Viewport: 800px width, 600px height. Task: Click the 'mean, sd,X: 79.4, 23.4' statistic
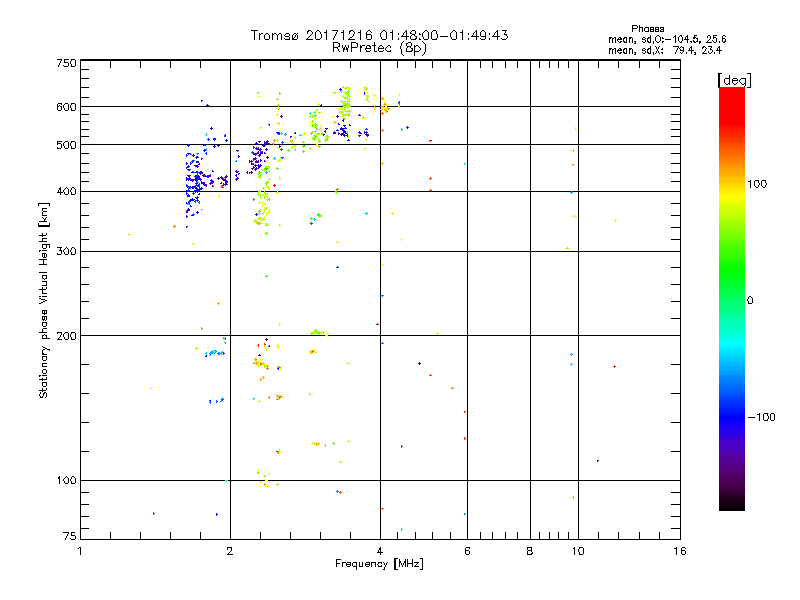[665, 50]
